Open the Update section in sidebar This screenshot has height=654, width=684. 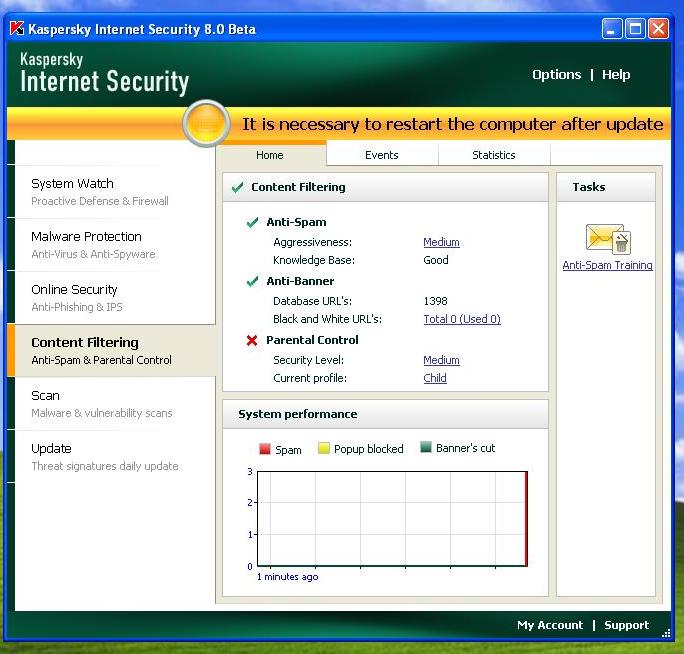pos(114,457)
